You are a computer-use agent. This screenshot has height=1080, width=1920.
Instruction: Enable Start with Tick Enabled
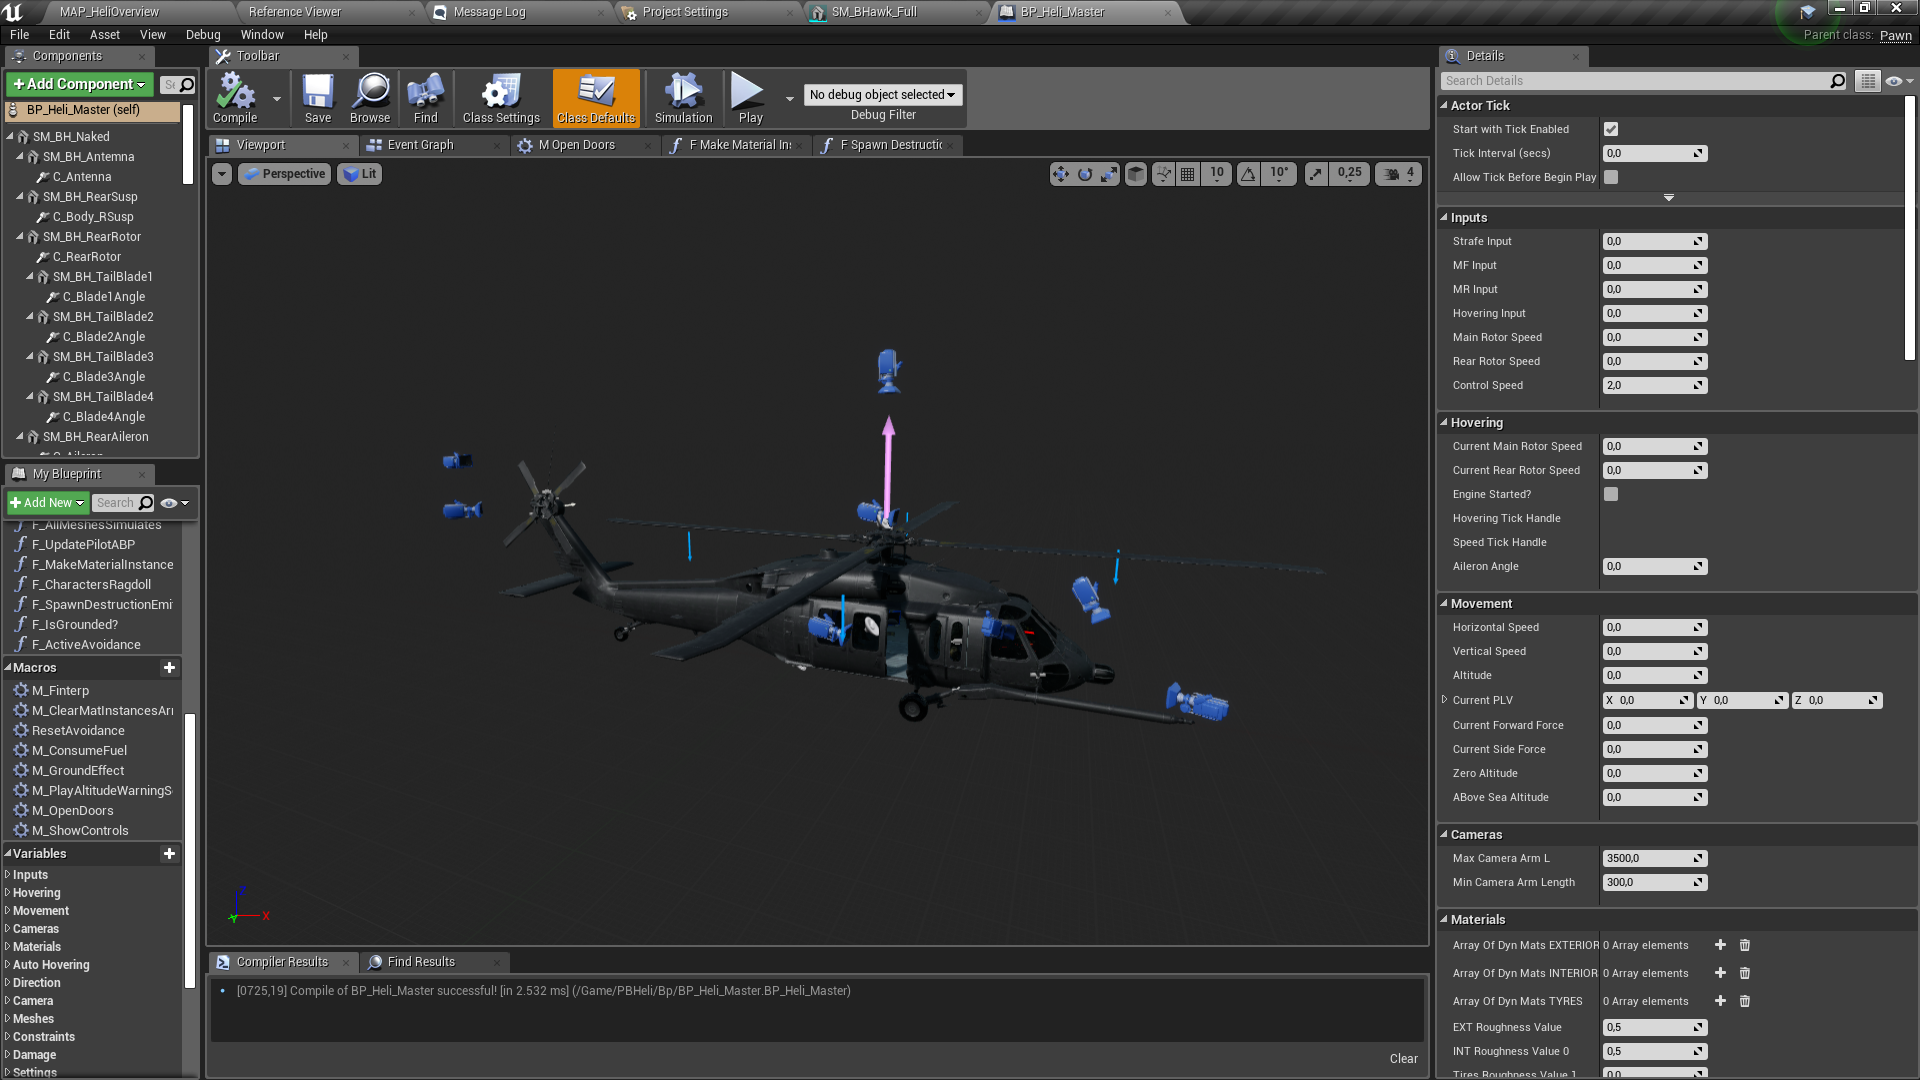click(1610, 129)
